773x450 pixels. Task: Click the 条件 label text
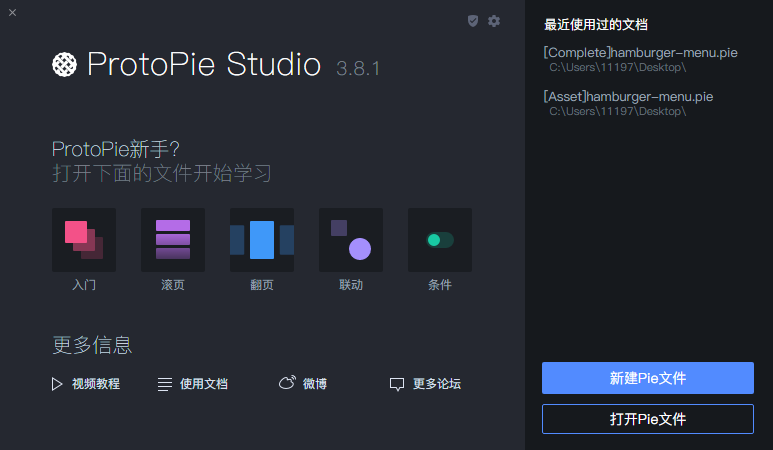click(x=440, y=285)
